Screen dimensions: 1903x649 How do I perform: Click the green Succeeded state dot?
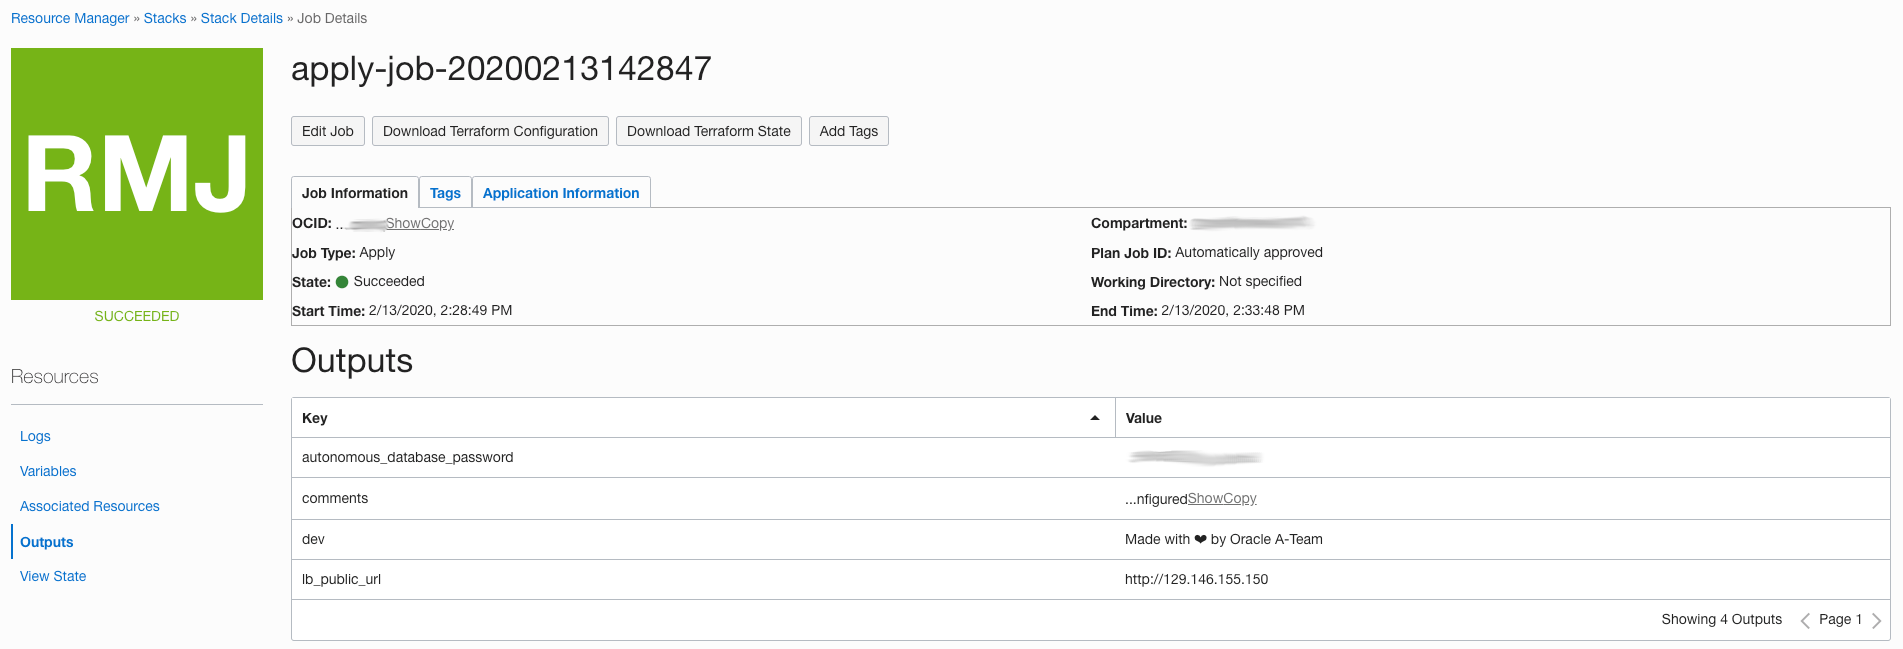click(x=342, y=282)
